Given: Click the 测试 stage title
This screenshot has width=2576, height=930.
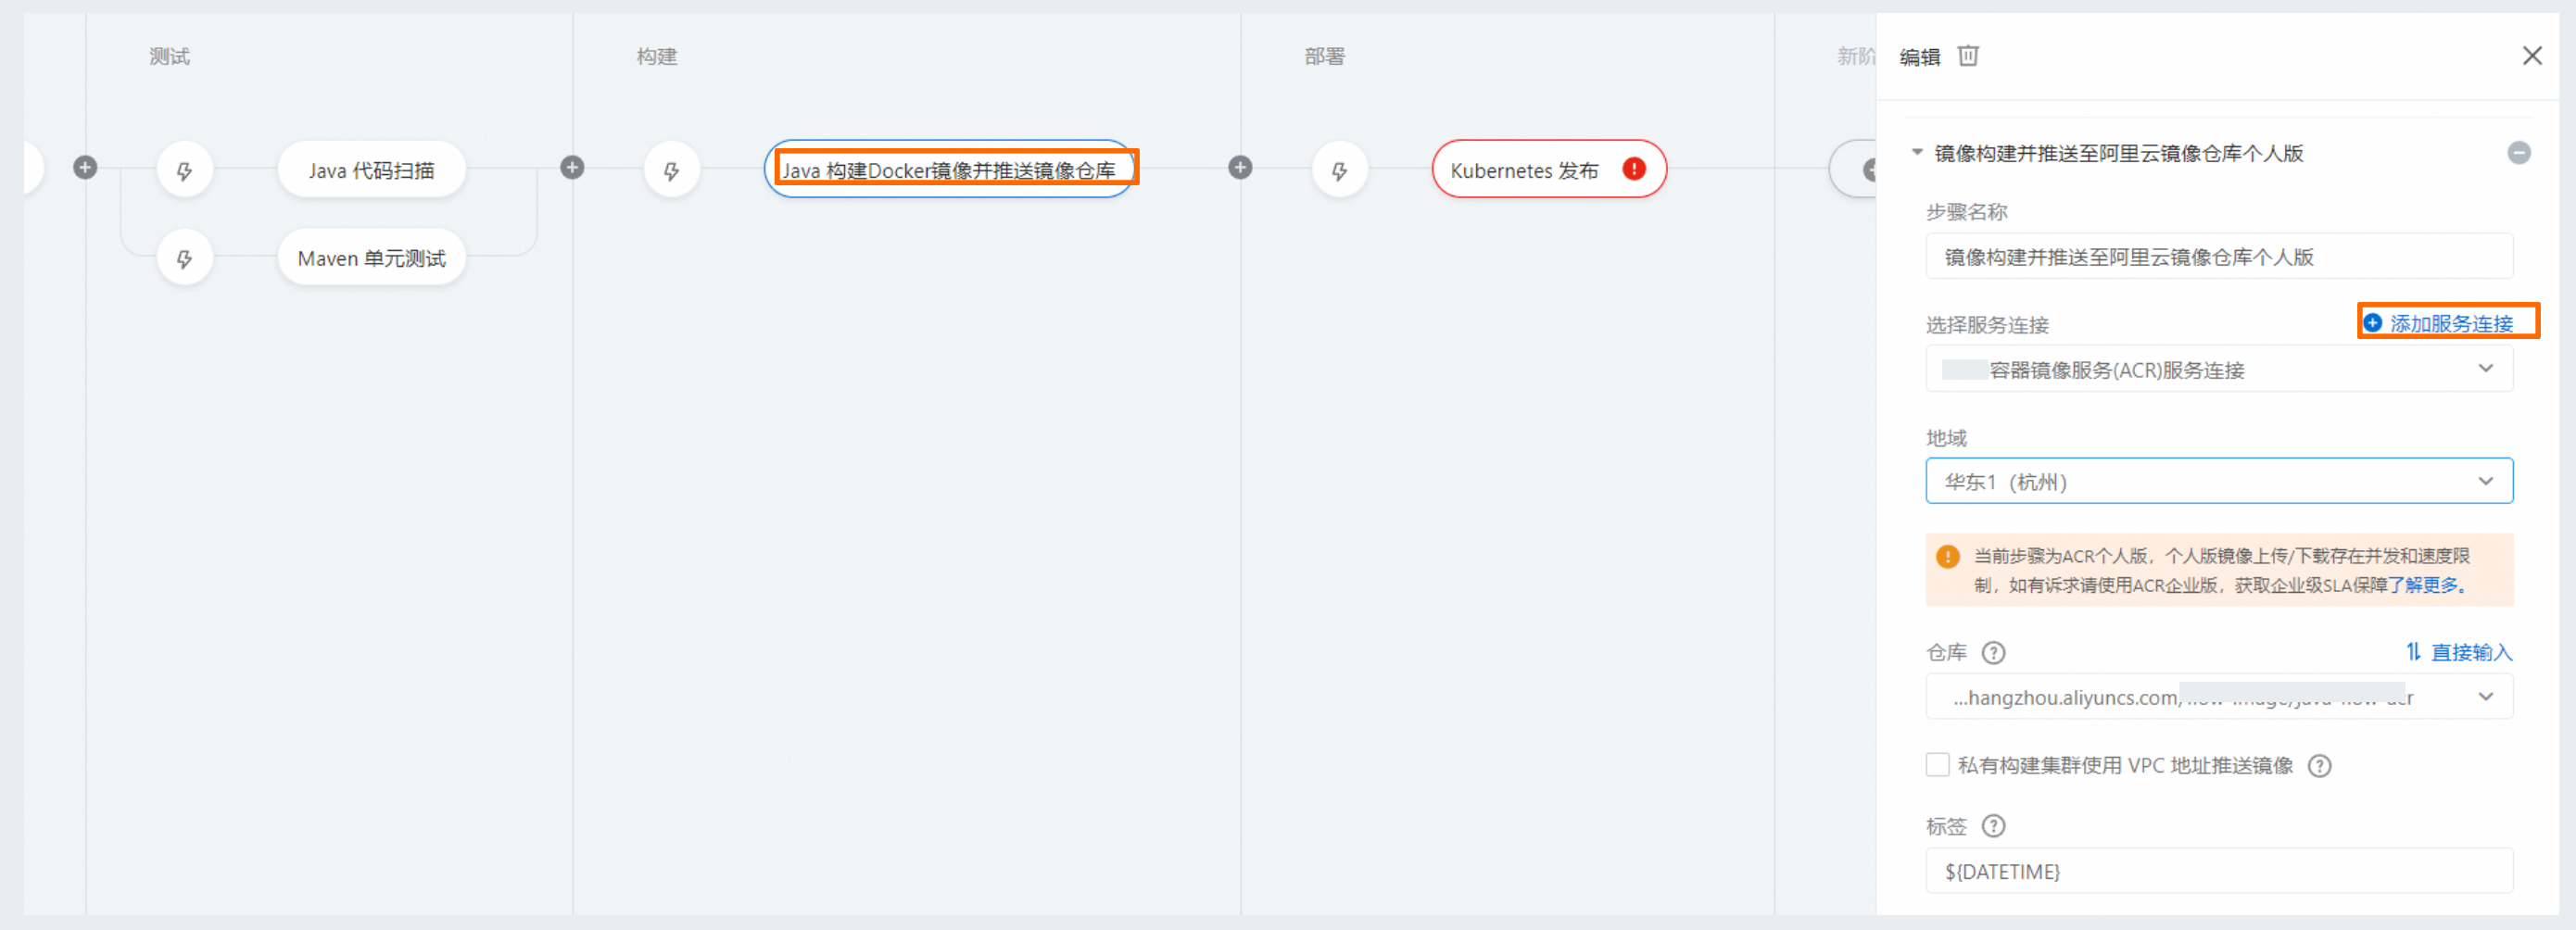Looking at the screenshot, I should pos(169,56).
